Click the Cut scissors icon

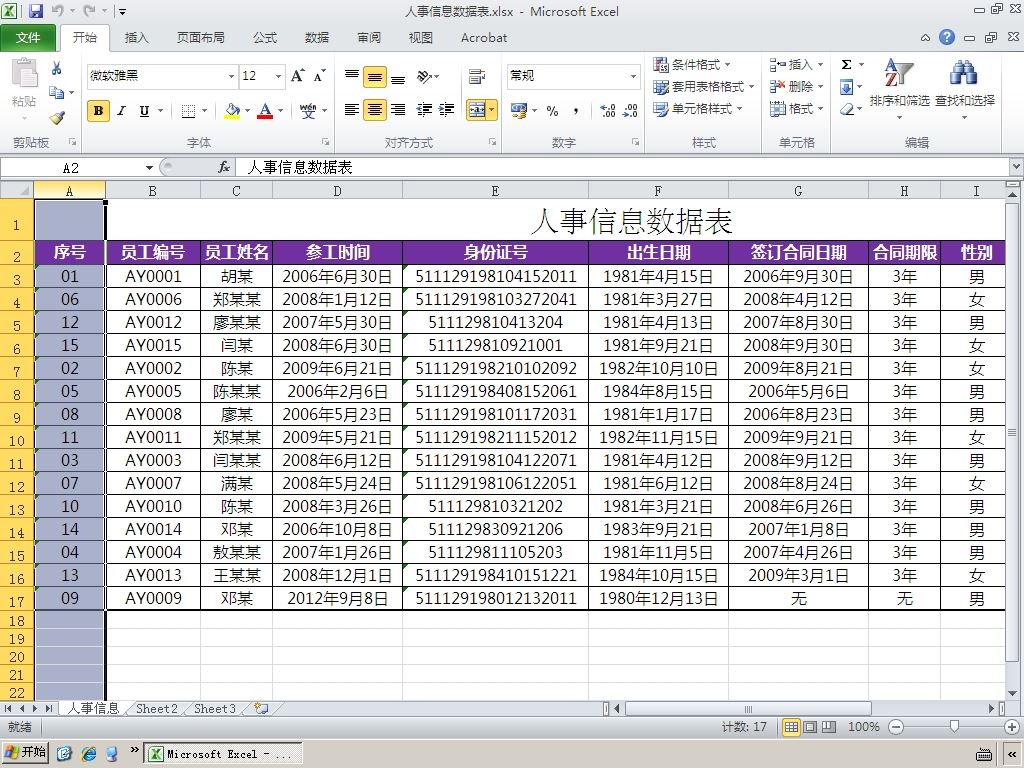(57, 68)
